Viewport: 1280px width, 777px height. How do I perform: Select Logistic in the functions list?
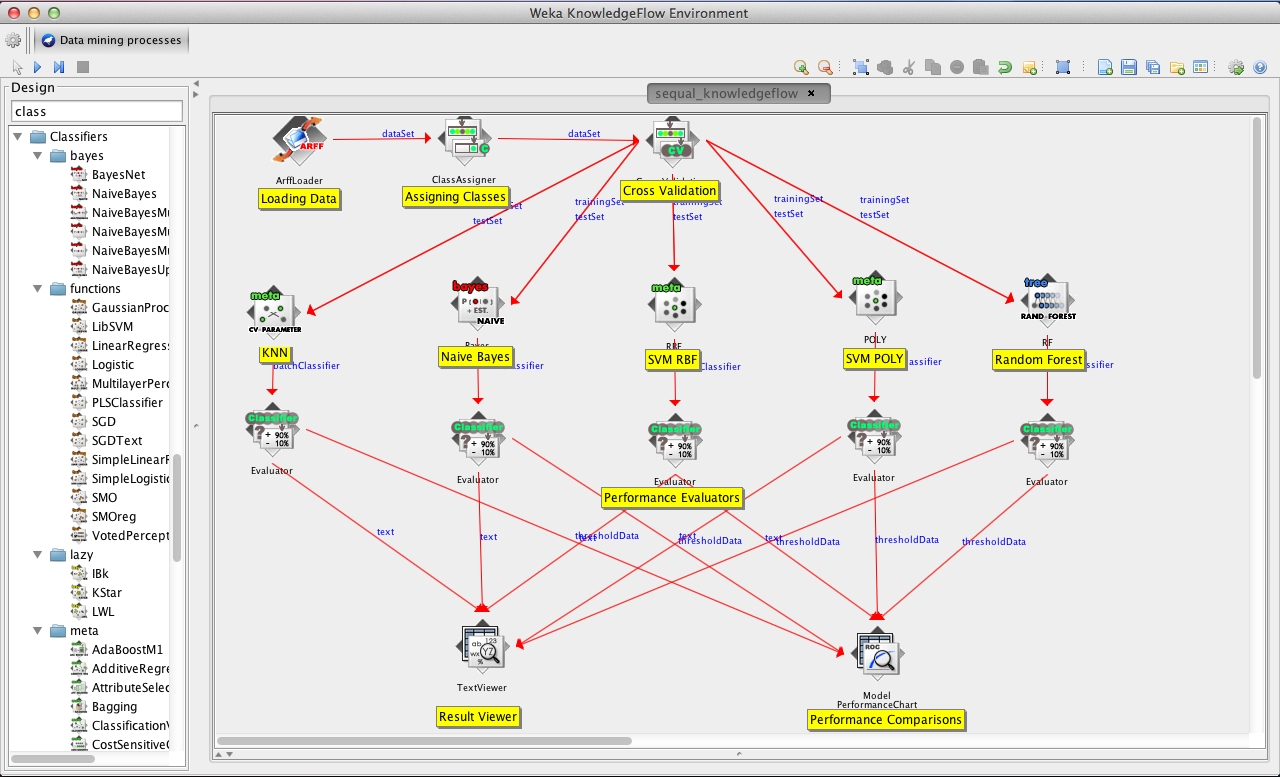pyautogui.click(x=112, y=365)
